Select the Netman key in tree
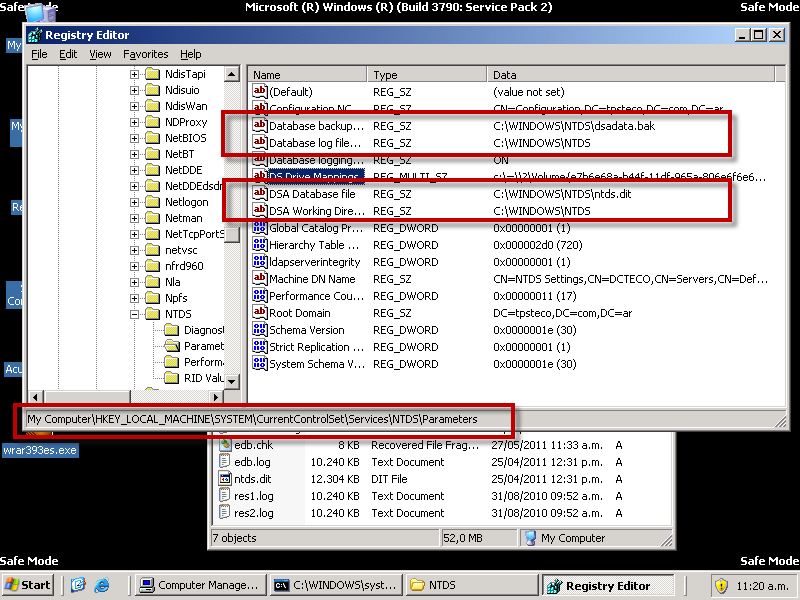 183,218
